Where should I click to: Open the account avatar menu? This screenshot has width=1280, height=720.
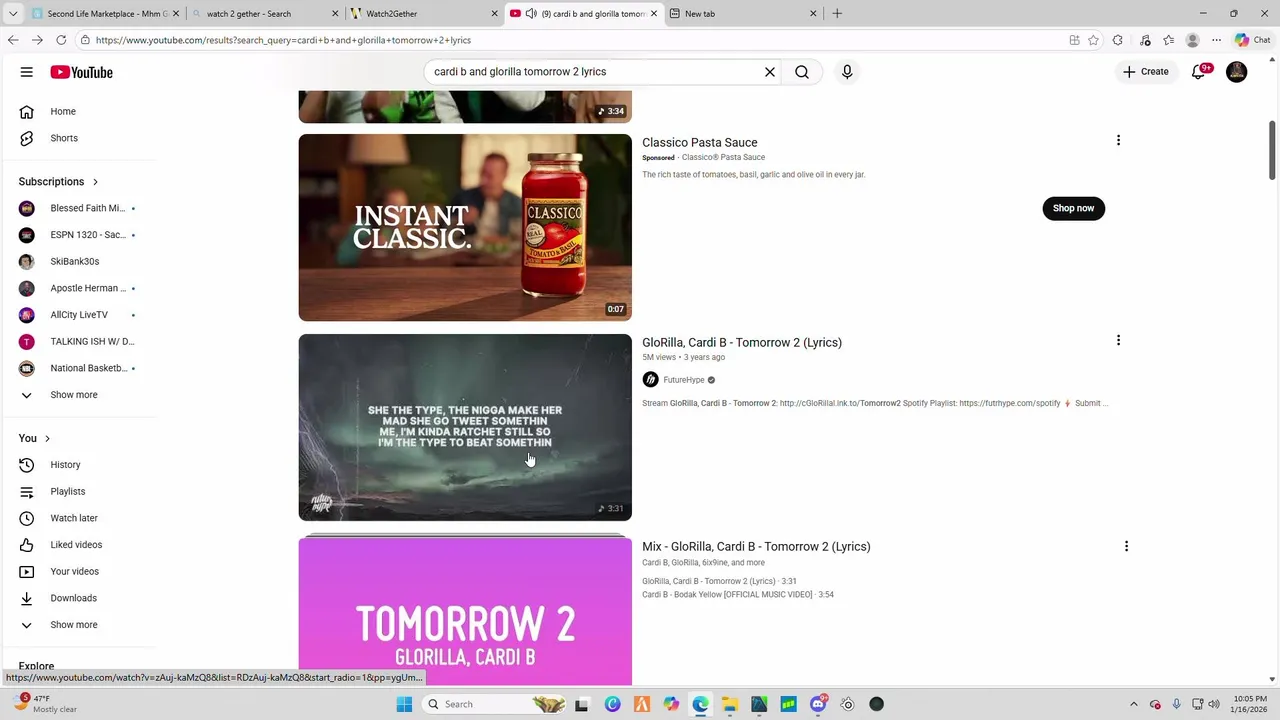[x=1237, y=72]
